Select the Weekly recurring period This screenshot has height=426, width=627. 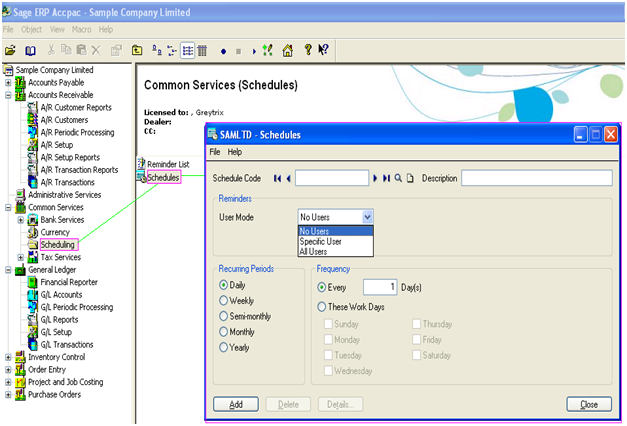tap(223, 300)
